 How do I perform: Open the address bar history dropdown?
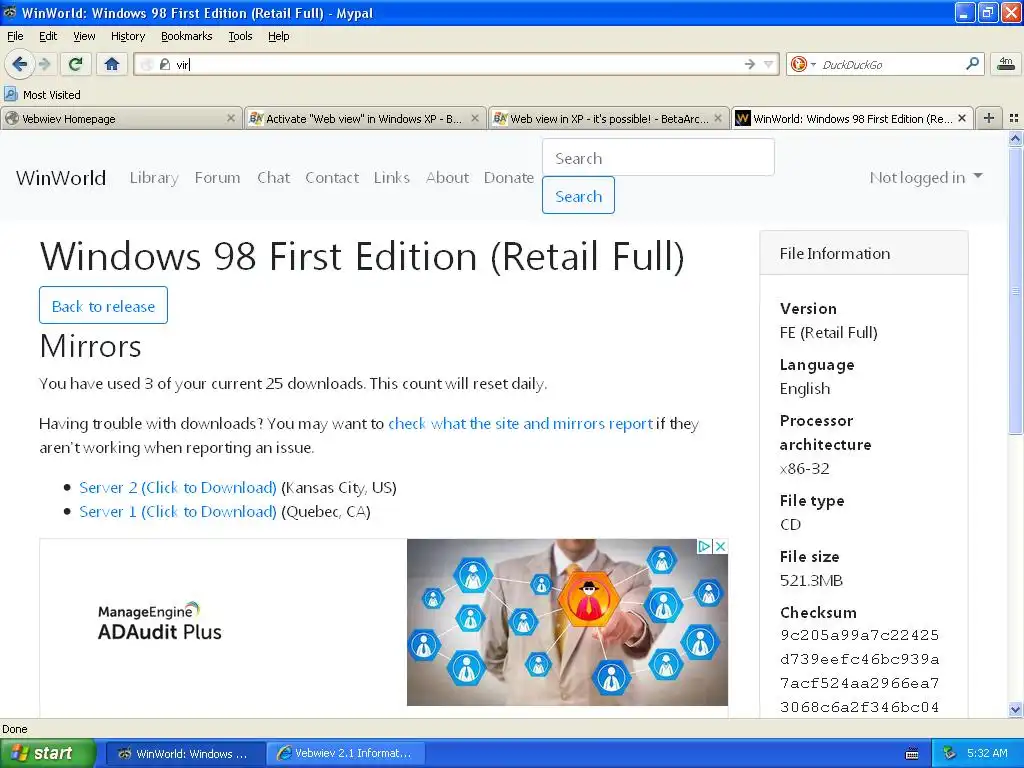pos(769,64)
